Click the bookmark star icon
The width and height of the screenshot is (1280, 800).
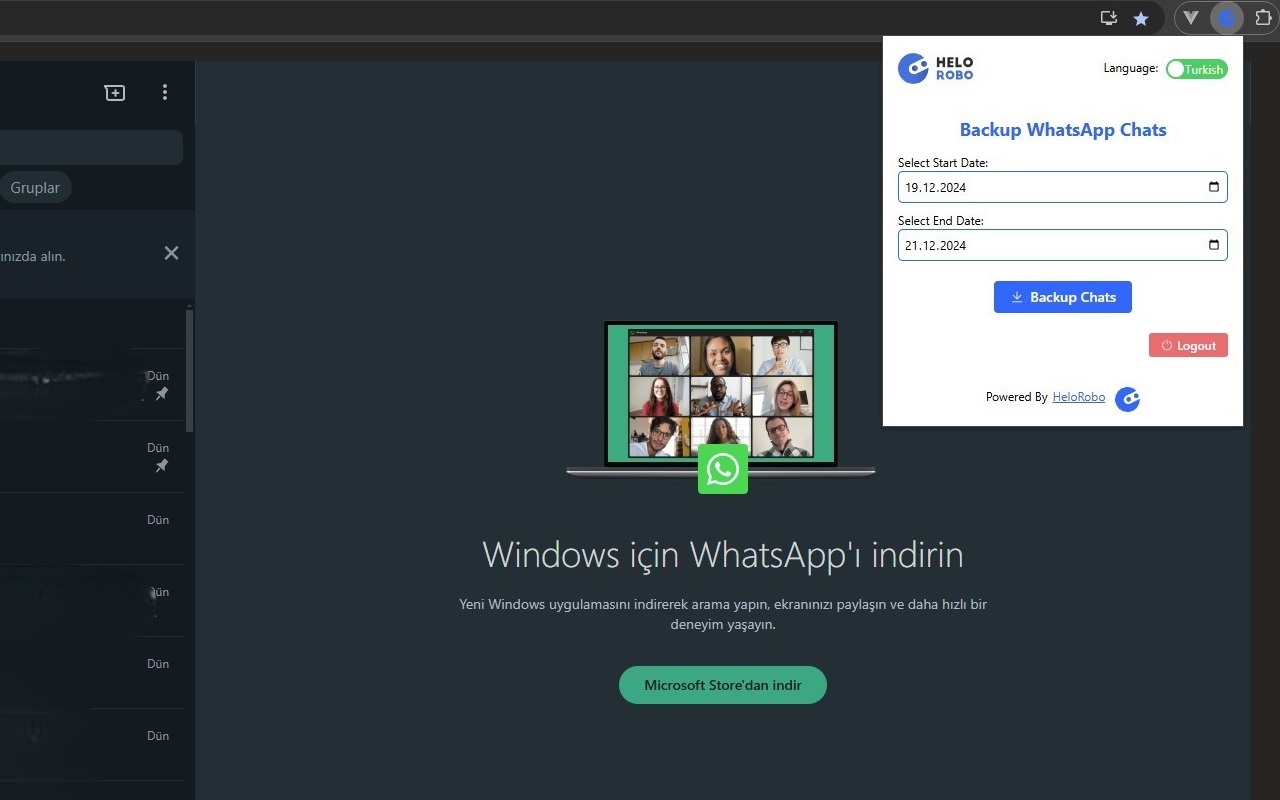(1141, 18)
